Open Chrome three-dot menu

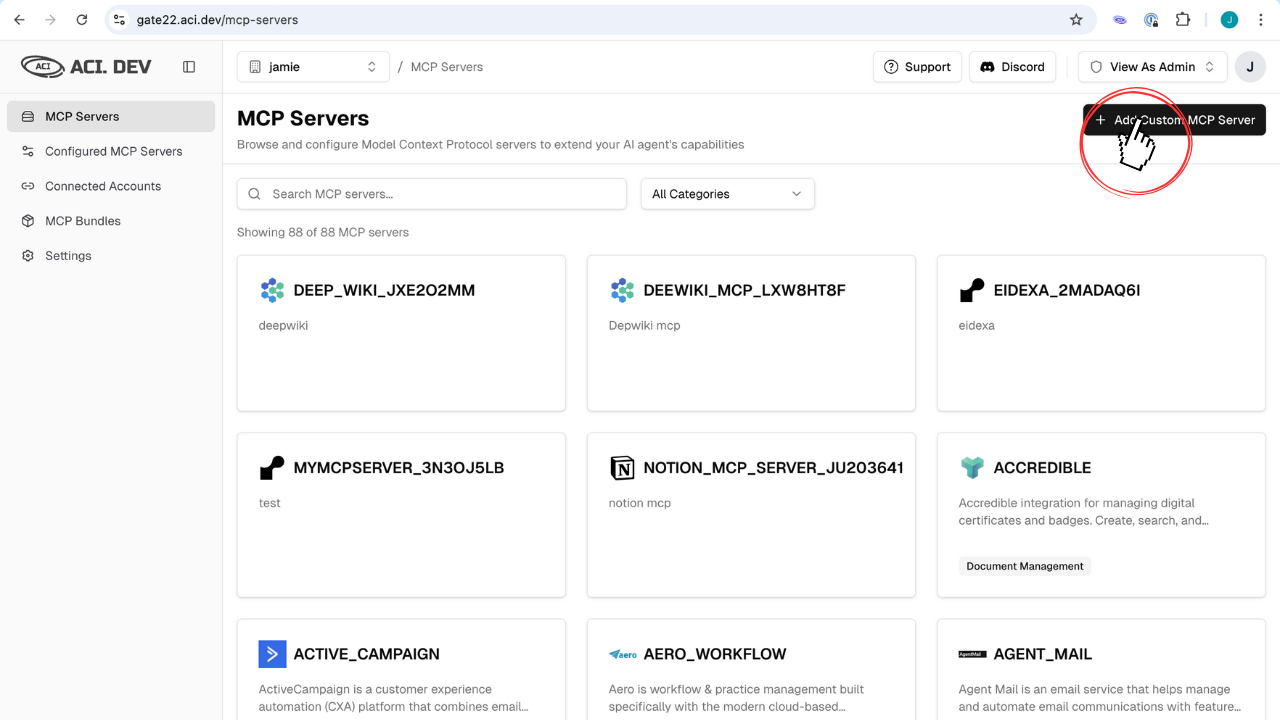[x=1260, y=20]
